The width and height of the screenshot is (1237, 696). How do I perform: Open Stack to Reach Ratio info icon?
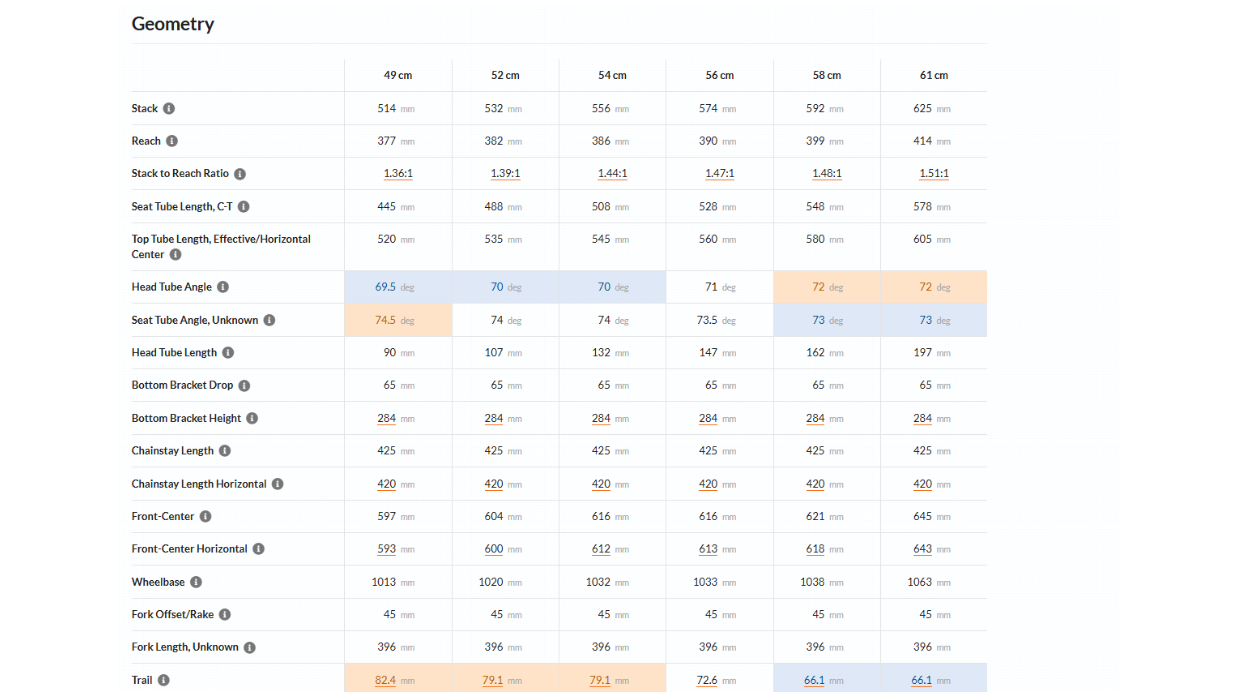pyautogui.click(x=240, y=174)
